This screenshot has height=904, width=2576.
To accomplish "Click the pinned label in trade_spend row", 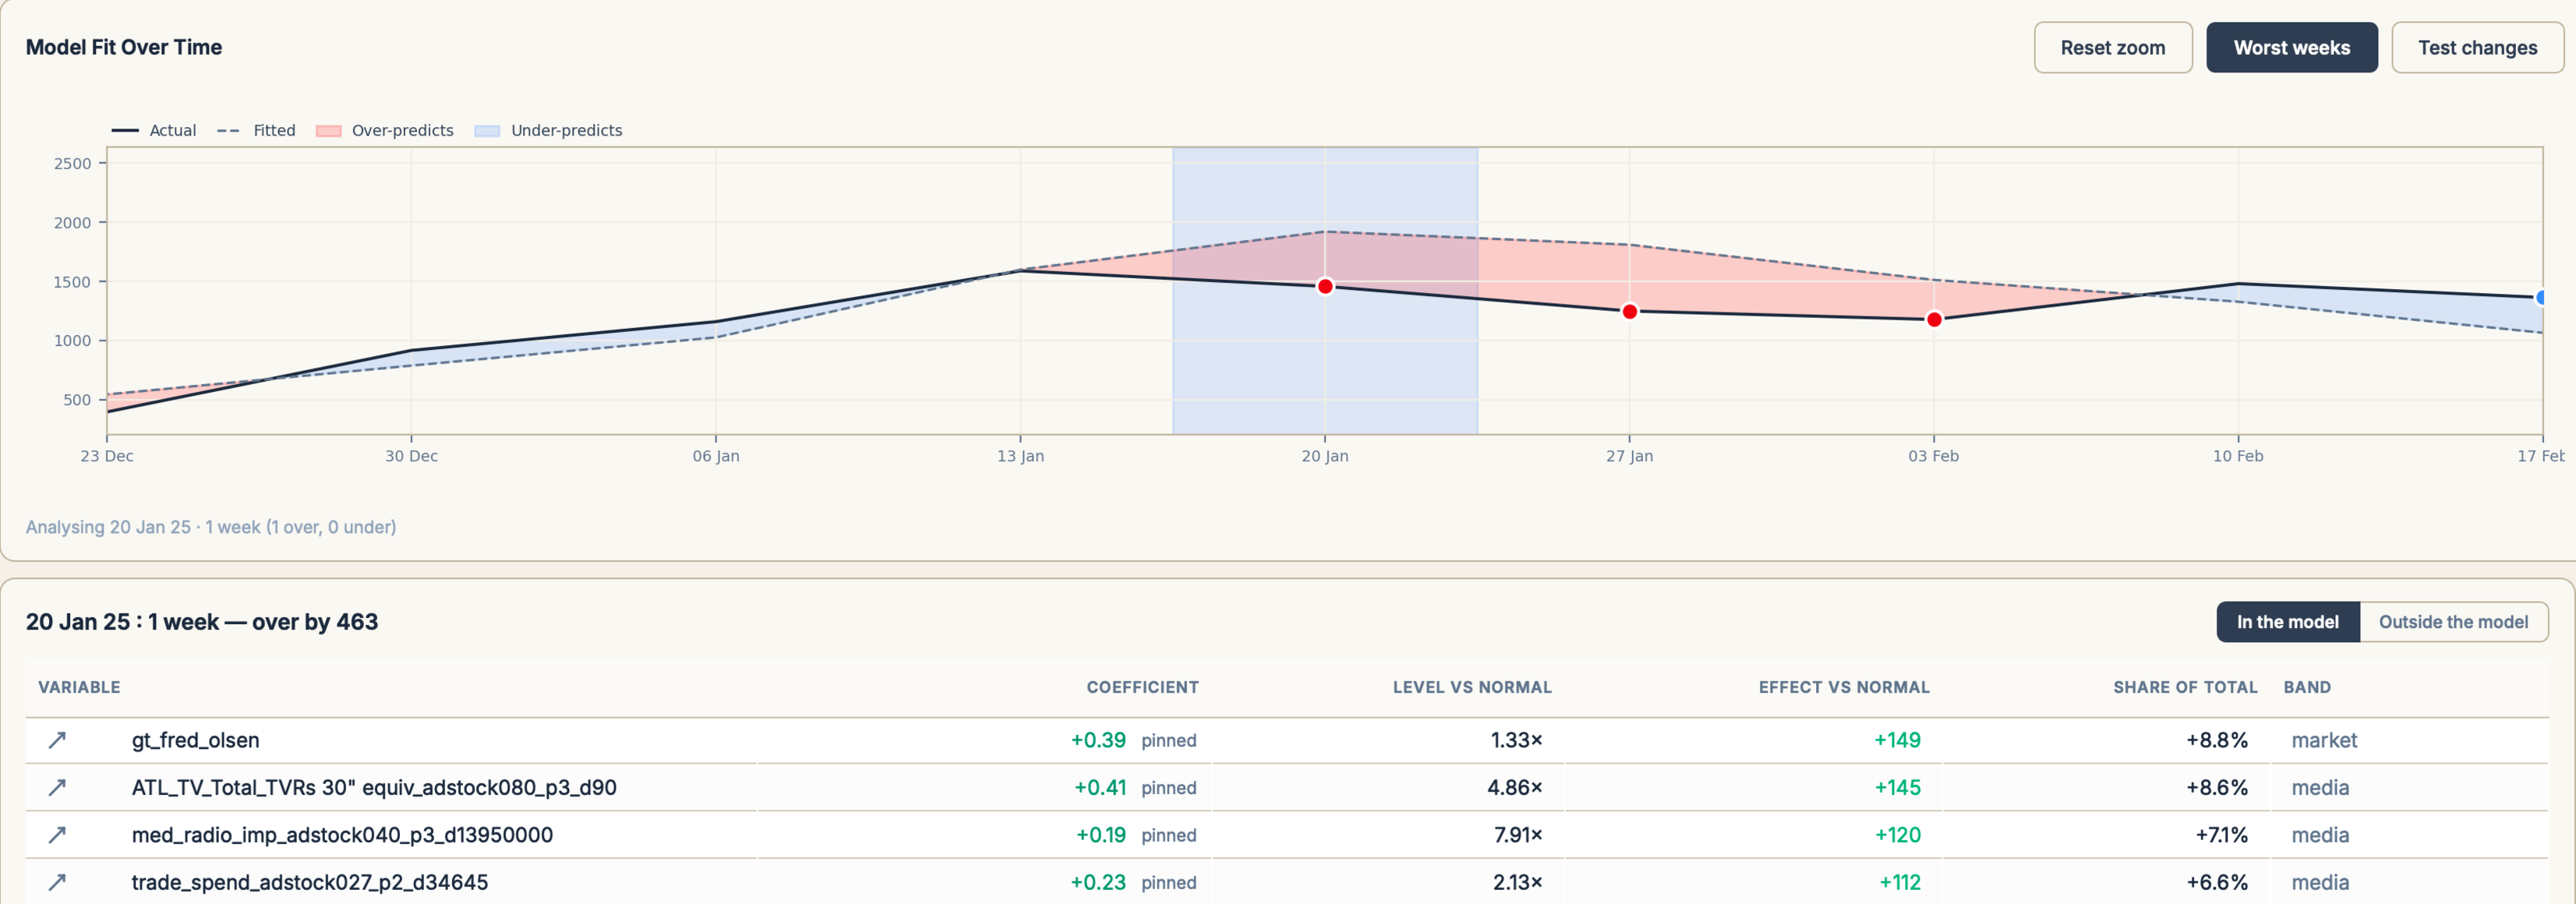I will click(1168, 882).
